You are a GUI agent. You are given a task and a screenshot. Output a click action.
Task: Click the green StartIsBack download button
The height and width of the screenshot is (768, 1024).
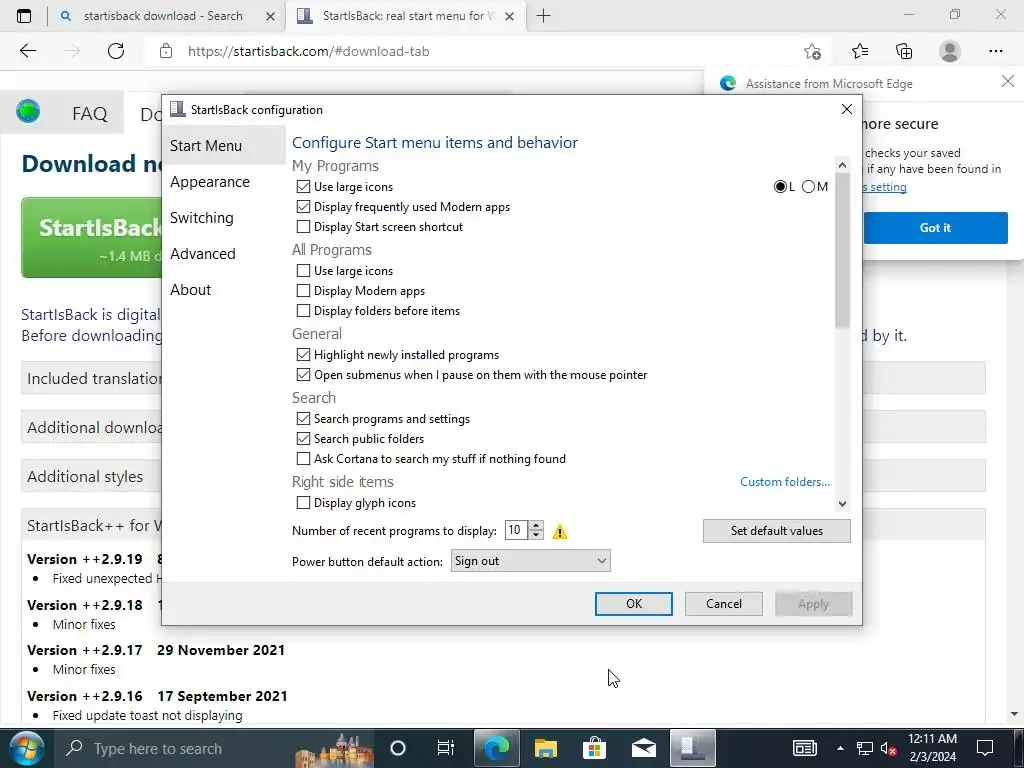point(91,238)
